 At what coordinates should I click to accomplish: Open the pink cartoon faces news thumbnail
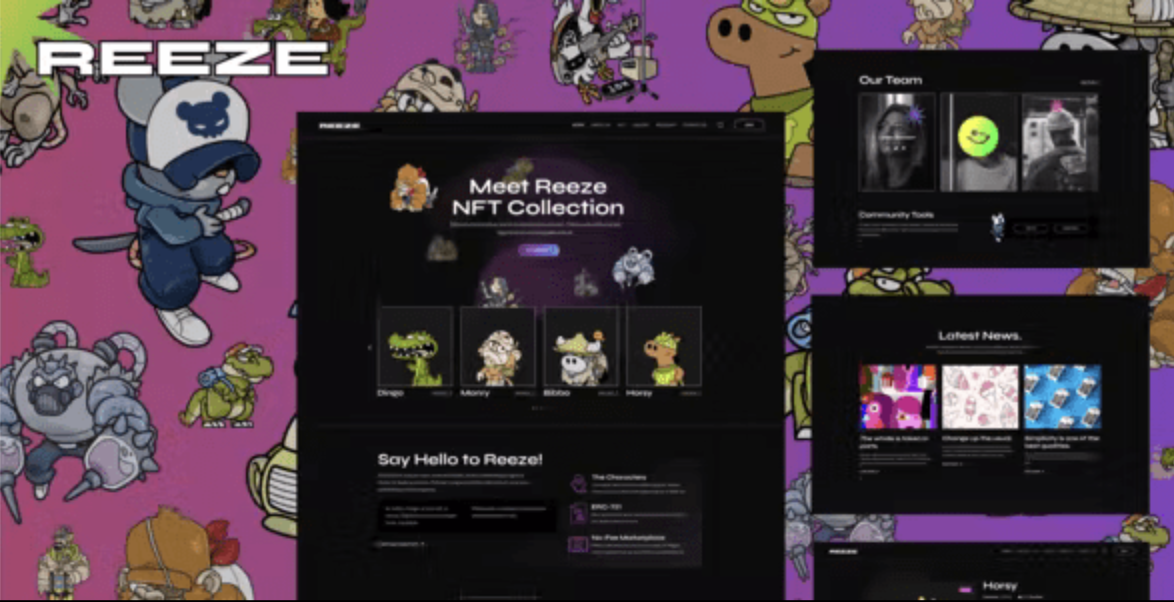tap(898, 397)
